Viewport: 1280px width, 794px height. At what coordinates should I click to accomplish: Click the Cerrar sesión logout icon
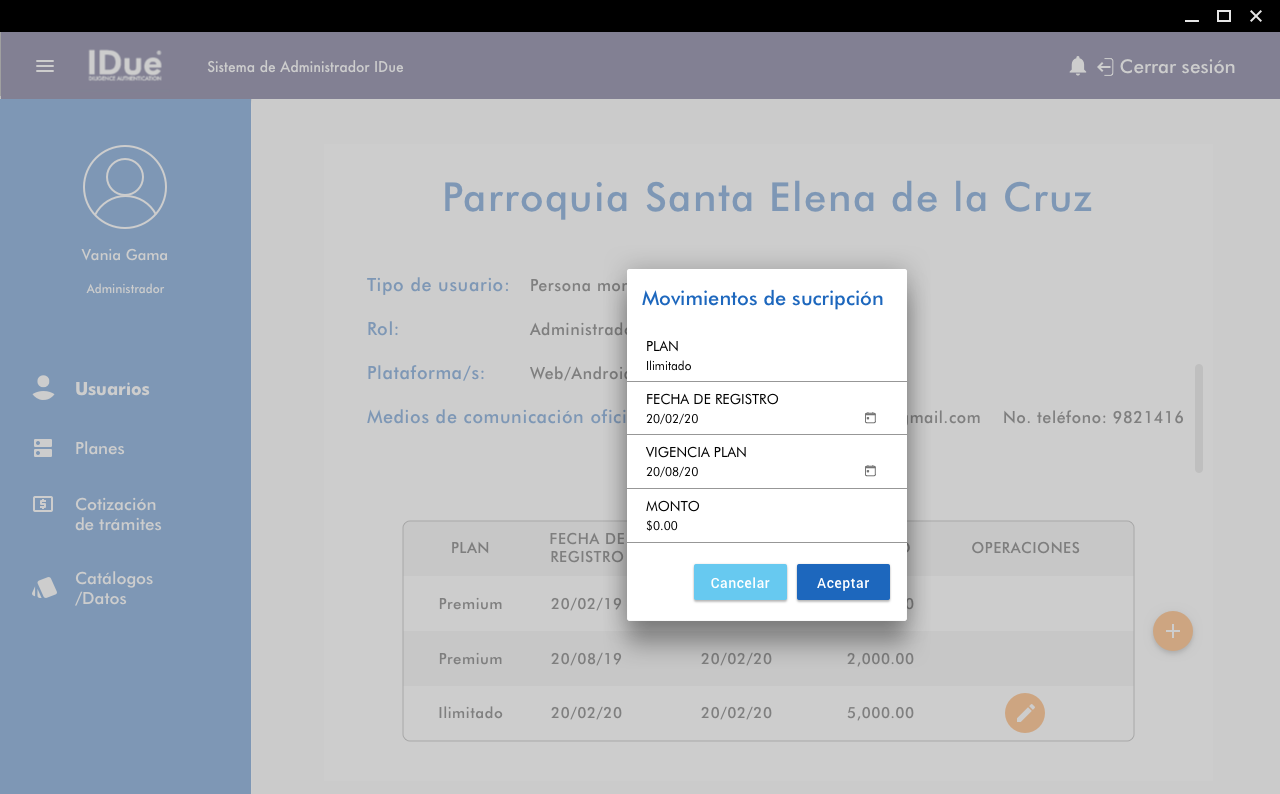click(1105, 67)
